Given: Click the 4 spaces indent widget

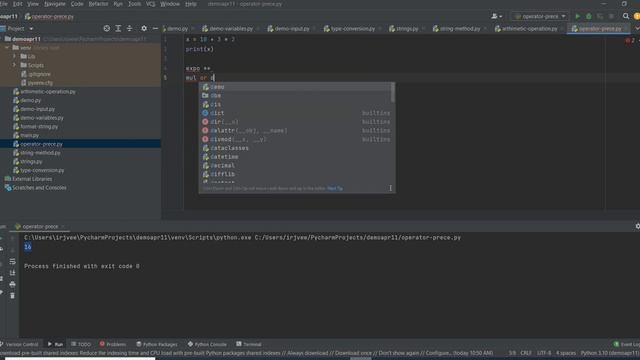Looking at the screenshot, I should click(566, 353).
